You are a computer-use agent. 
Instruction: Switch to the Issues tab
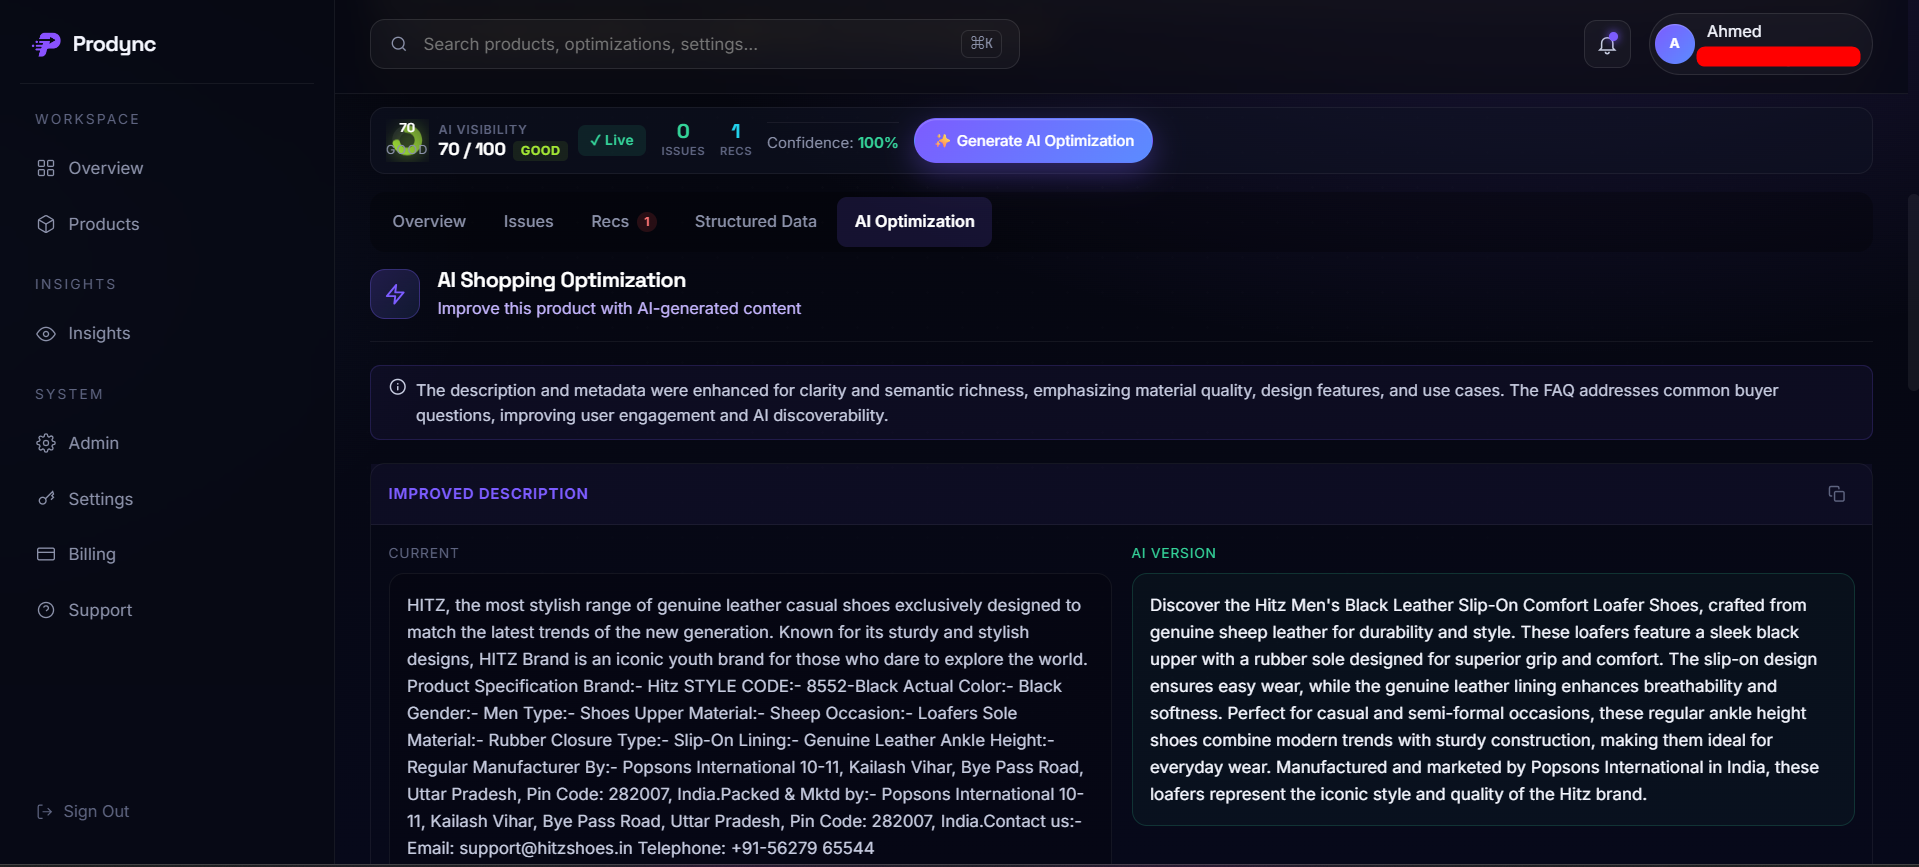[x=528, y=222]
